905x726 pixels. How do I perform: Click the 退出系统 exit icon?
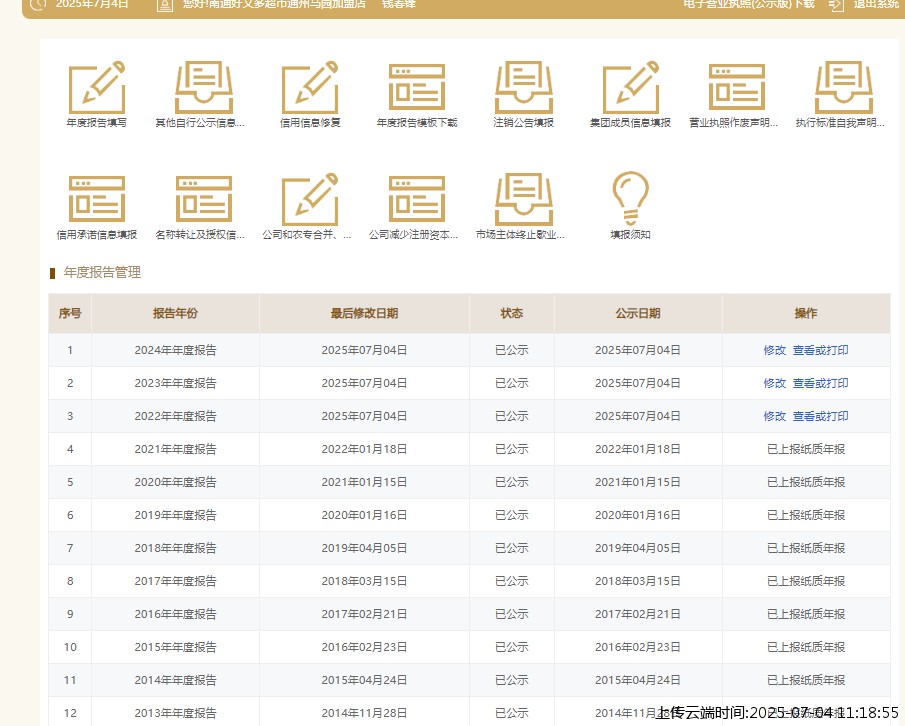pos(836,5)
